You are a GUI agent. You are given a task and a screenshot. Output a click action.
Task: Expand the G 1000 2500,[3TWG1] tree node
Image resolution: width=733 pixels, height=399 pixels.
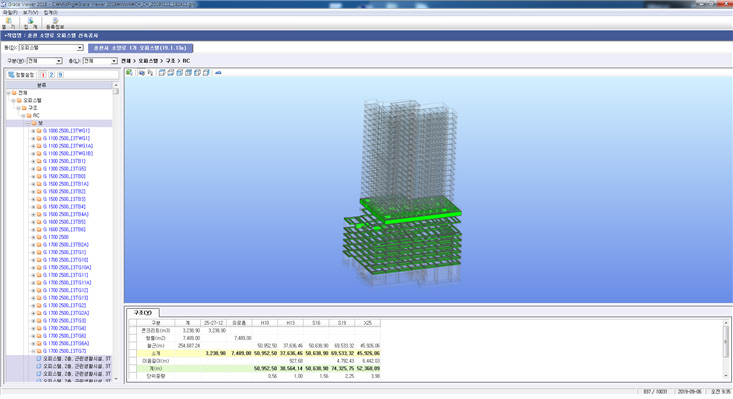(x=33, y=131)
